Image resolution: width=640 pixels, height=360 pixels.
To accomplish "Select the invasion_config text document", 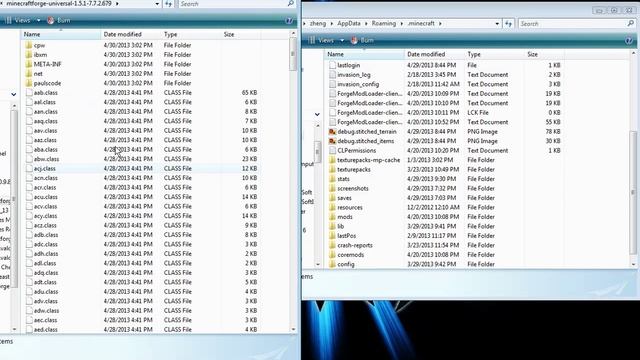I will coord(358,84).
